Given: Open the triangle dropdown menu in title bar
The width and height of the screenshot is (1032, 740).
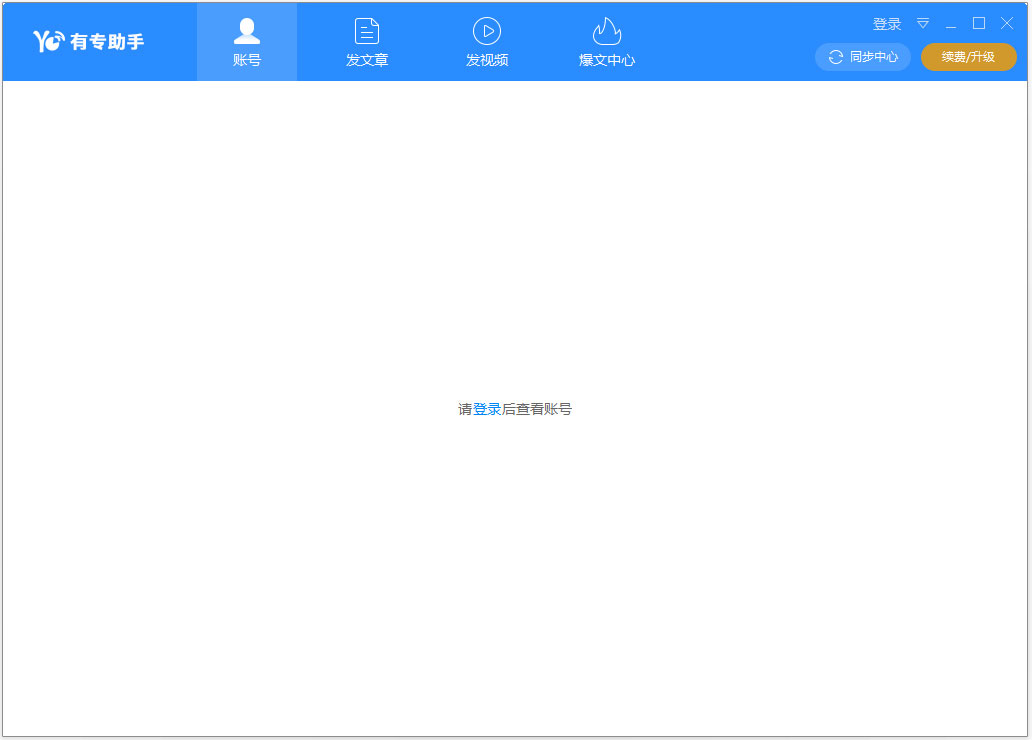Looking at the screenshot, I should [x=923, y=24].
